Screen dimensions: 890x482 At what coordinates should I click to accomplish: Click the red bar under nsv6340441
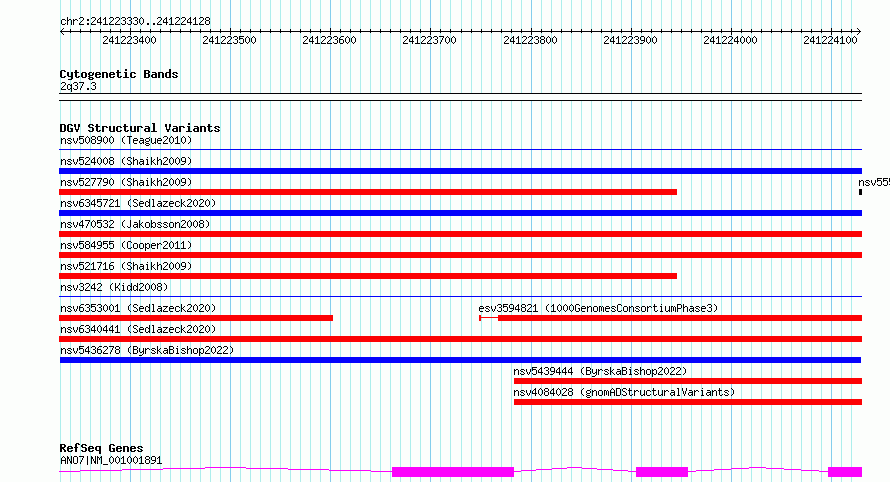click(460, 339)
